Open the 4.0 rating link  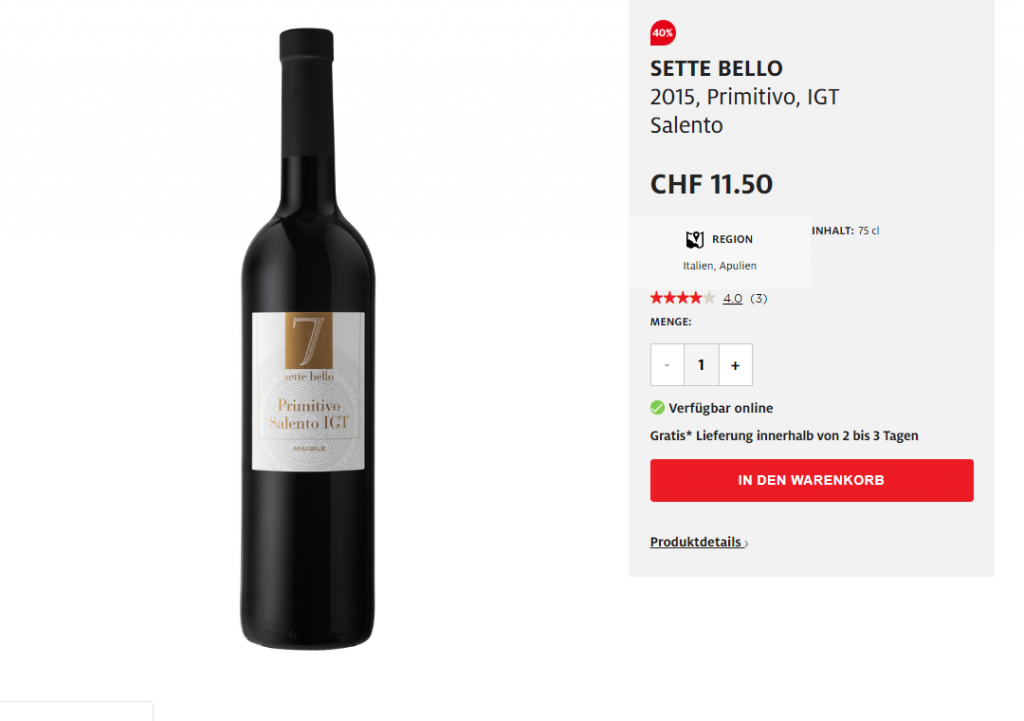pyautogui.click(x=732, y=298)
